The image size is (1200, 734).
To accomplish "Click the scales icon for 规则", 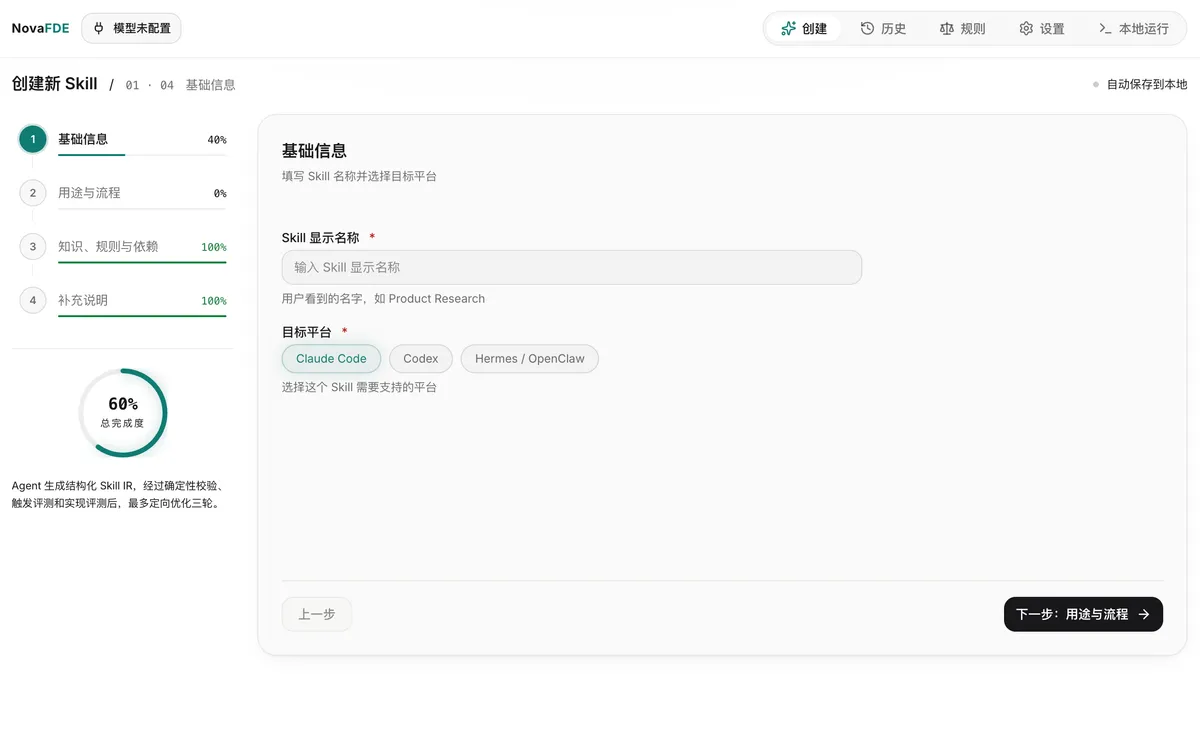I will (947, 28).
